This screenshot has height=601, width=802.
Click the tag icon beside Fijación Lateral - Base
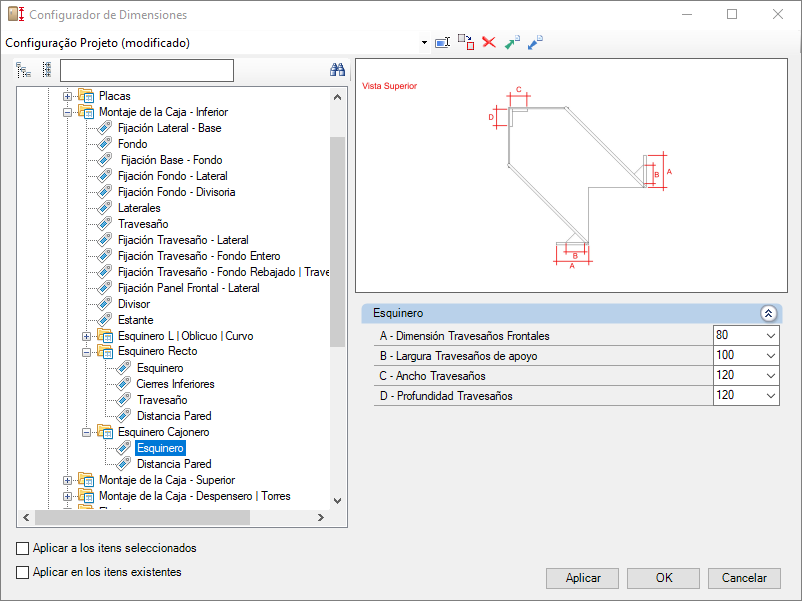click(x=104, y=128)
